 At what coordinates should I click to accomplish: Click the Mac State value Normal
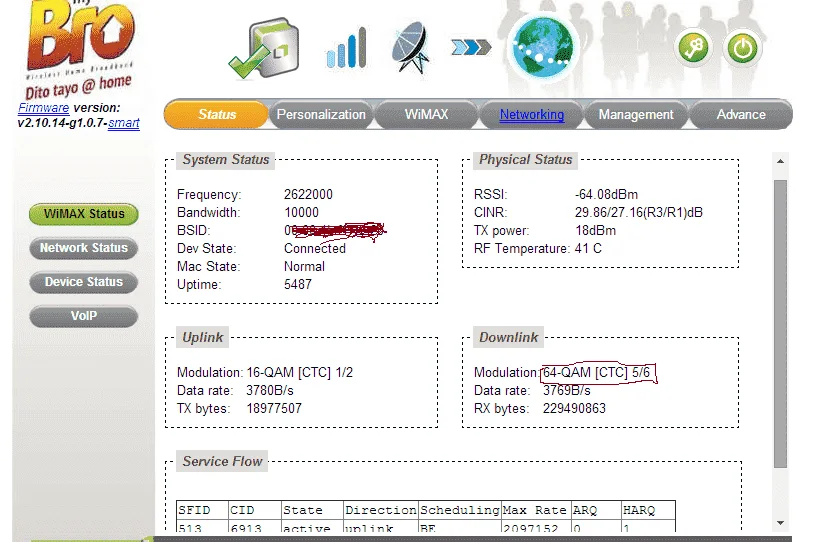point(304,267)
